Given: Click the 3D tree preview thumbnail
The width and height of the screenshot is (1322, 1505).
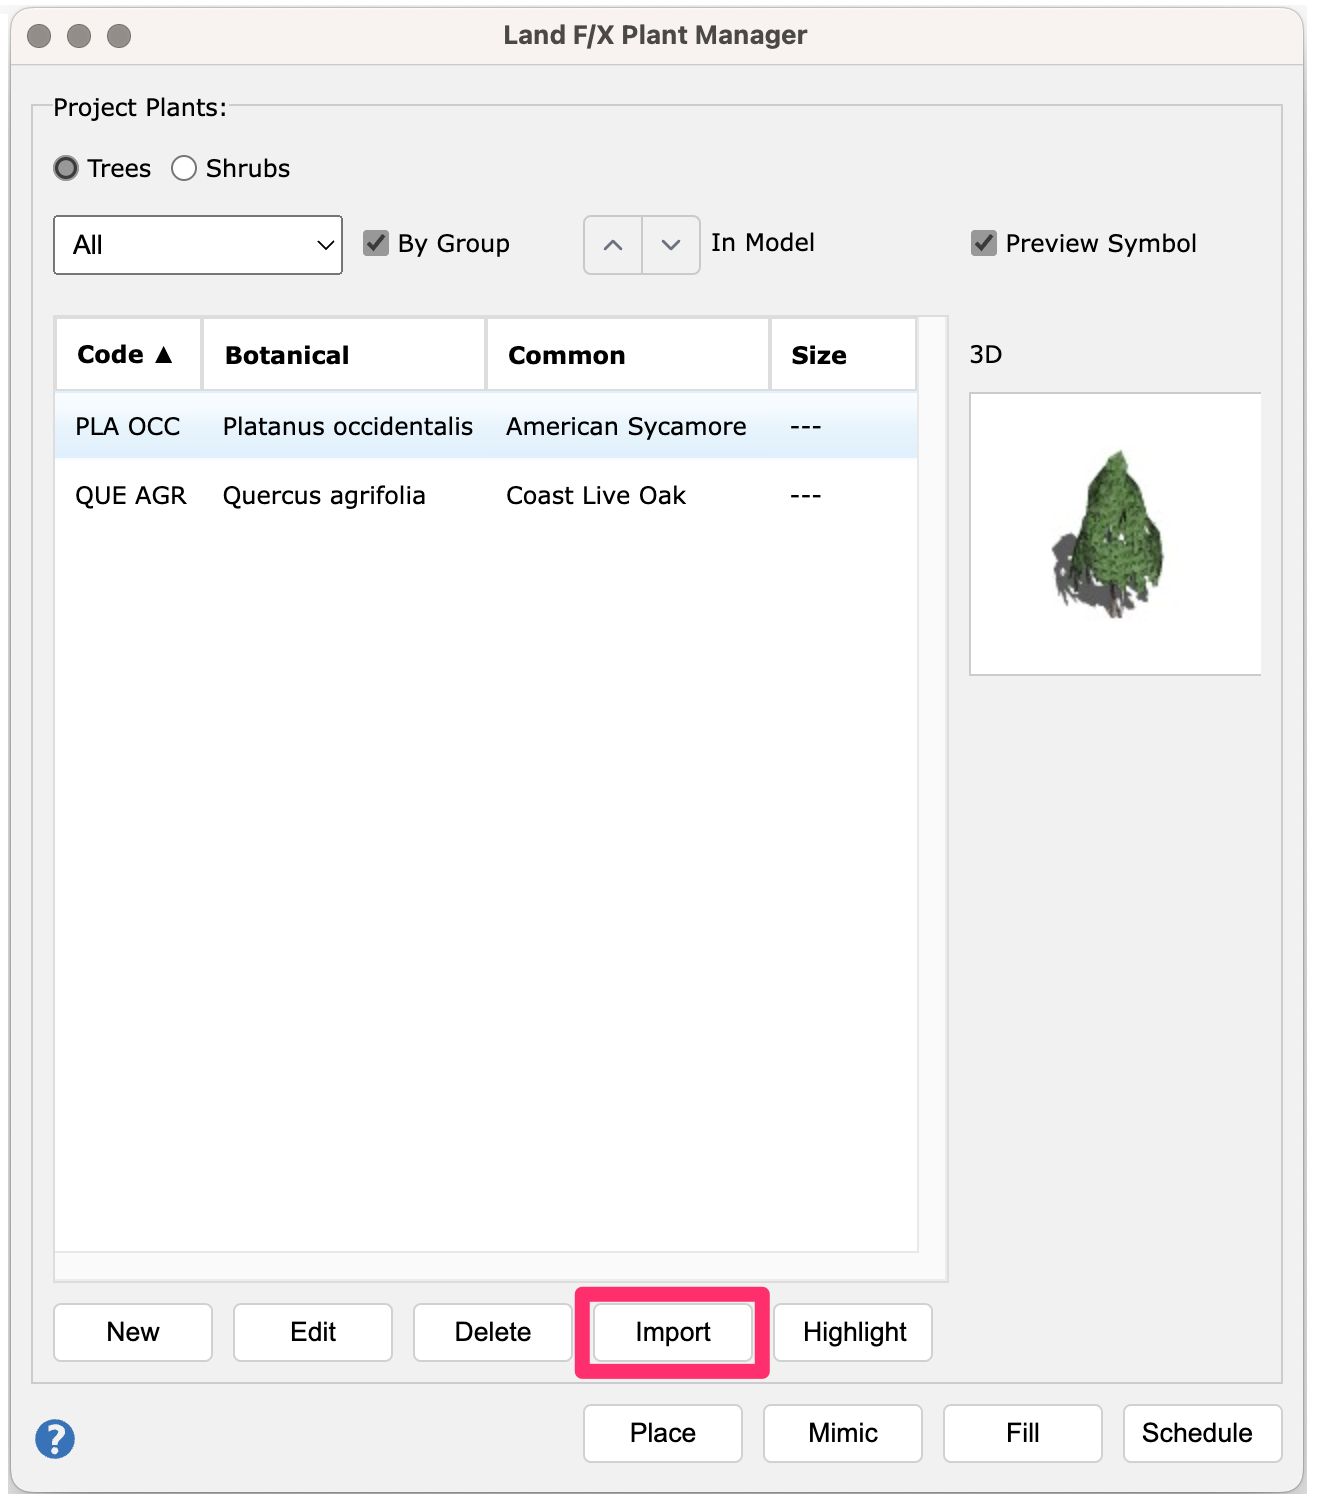Looking at the screenshot, I should [x=1115, y=534].
